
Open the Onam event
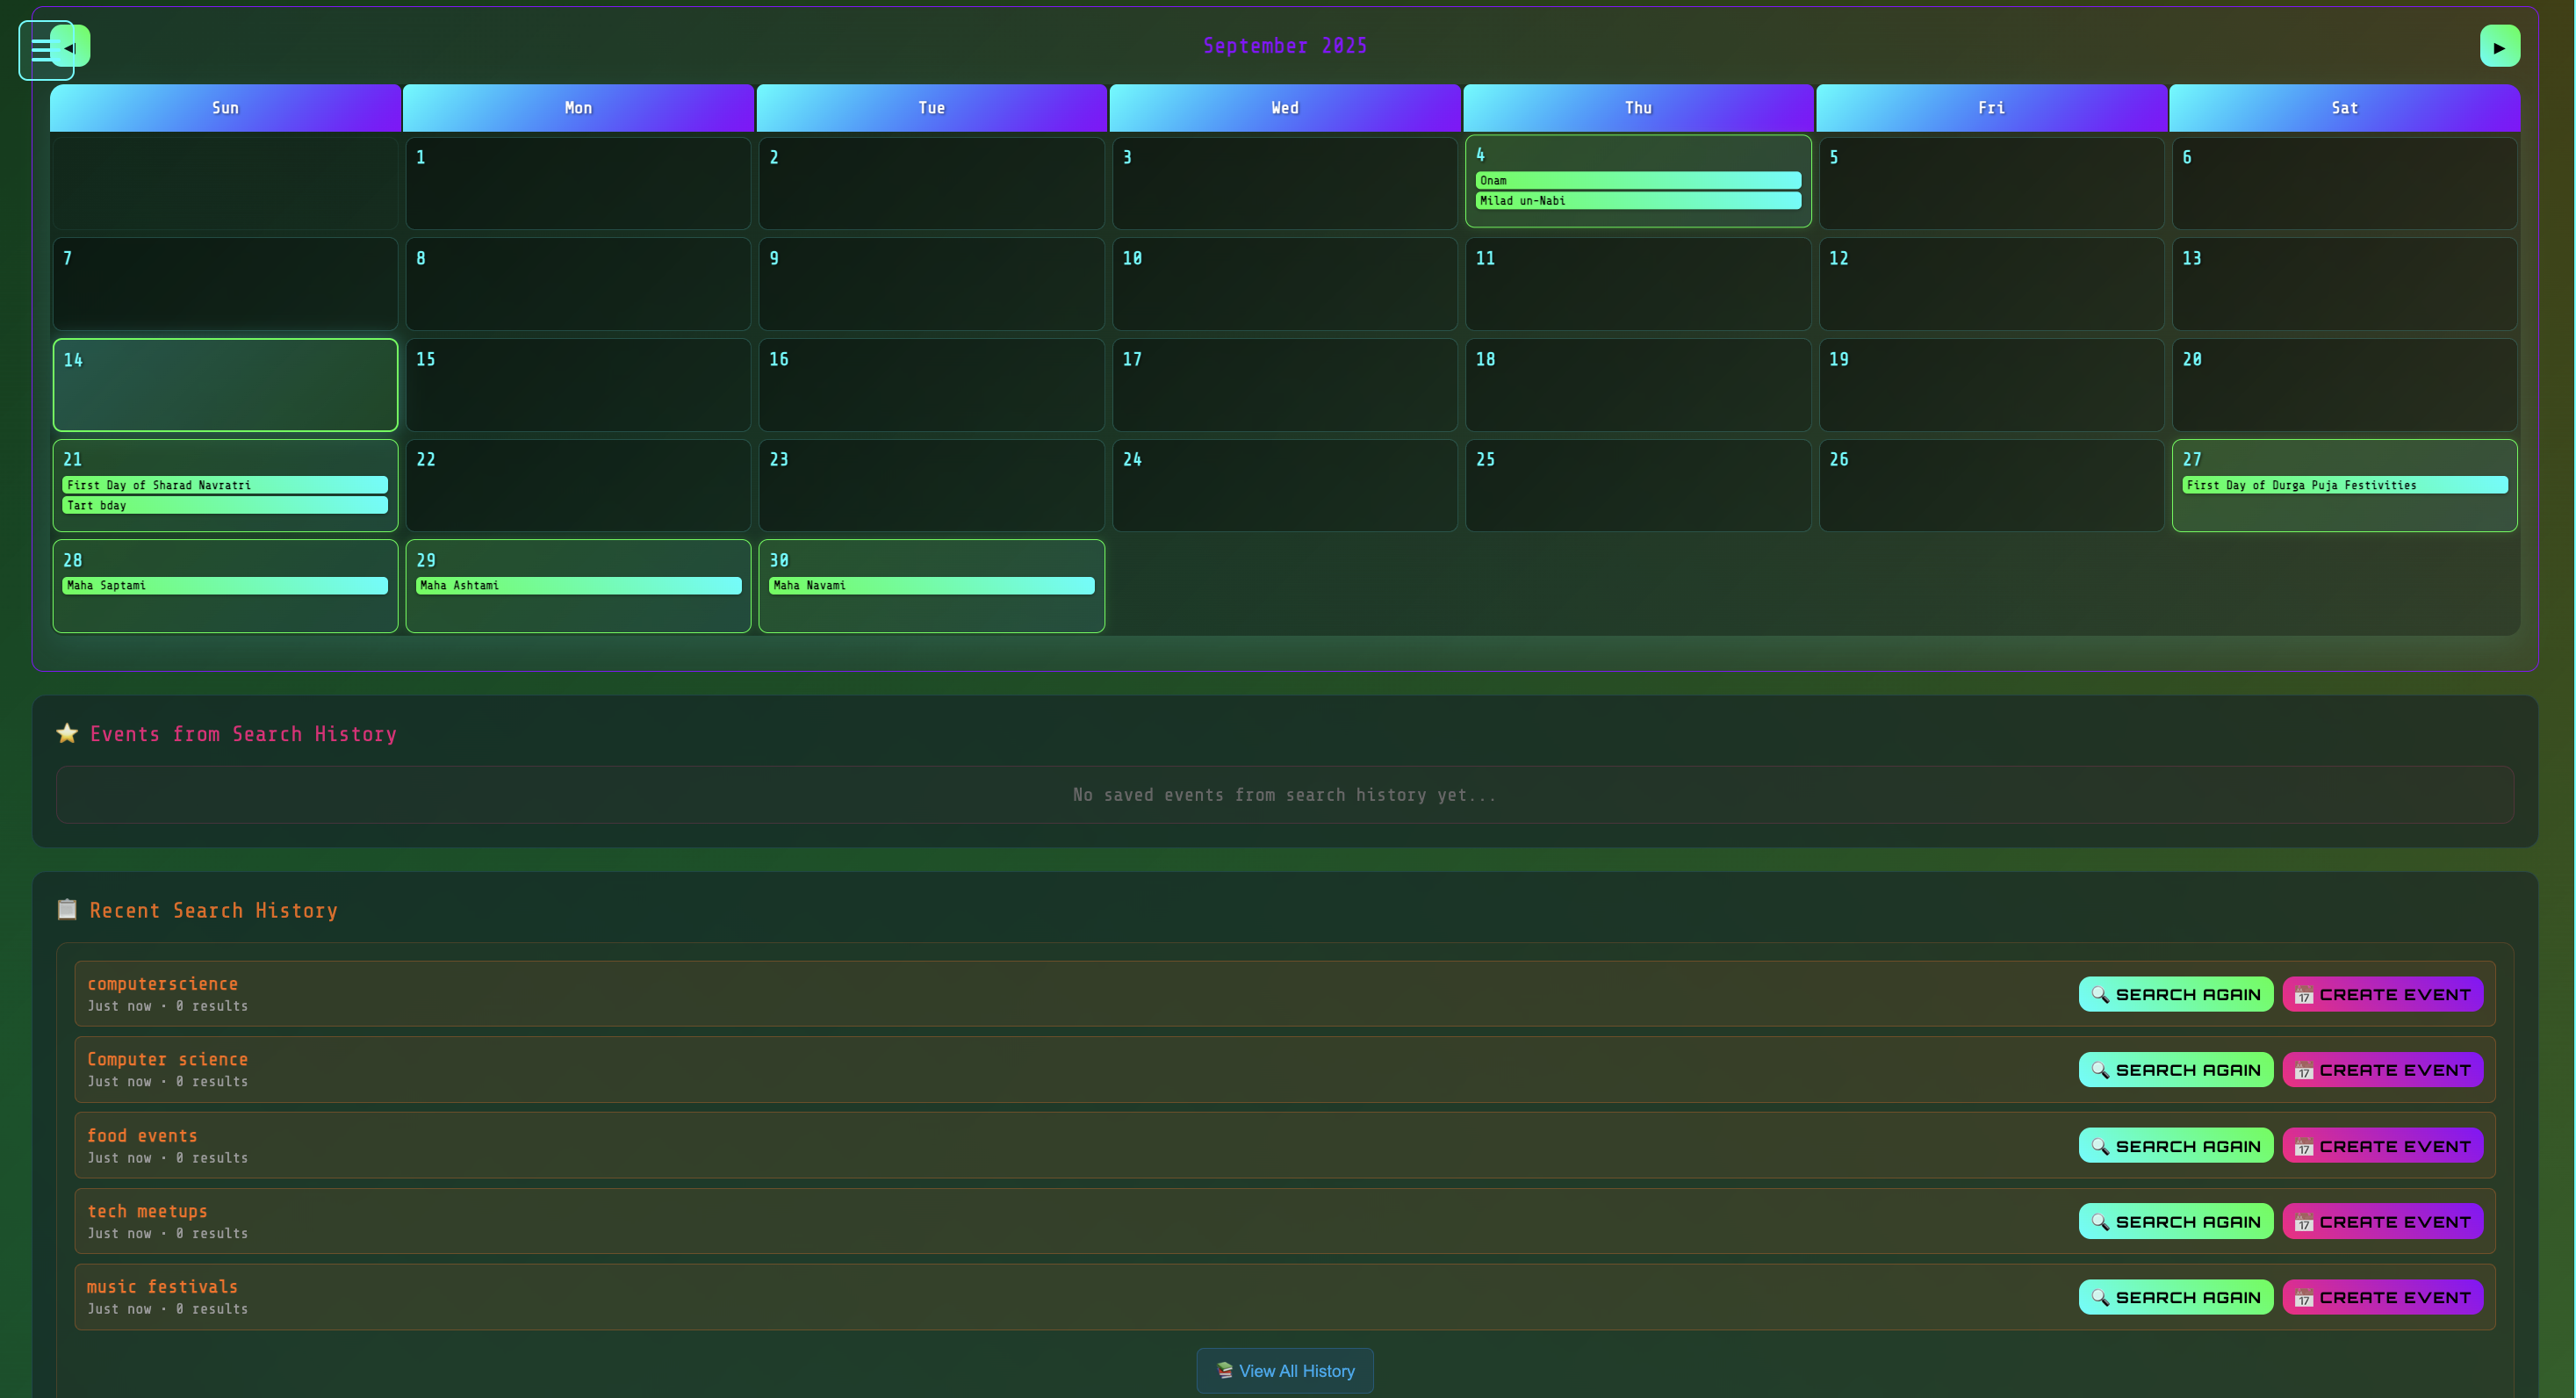pyautogui.click(x=1637, y=181)
